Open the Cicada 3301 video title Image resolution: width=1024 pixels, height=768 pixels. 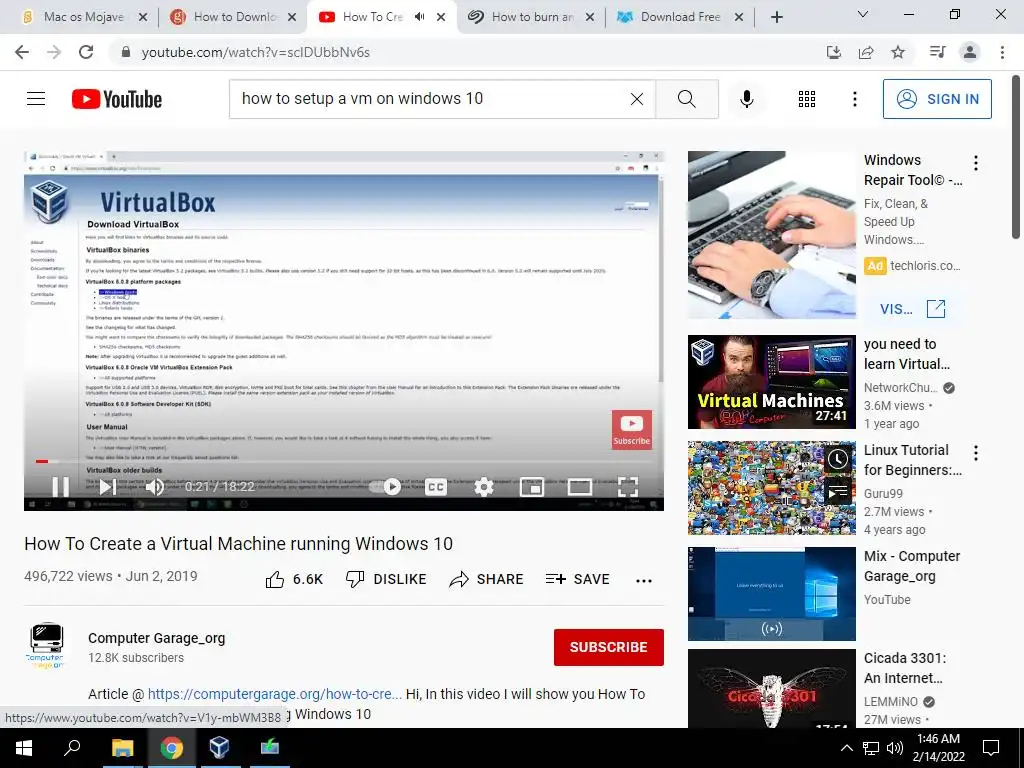(x=904, y=668)
